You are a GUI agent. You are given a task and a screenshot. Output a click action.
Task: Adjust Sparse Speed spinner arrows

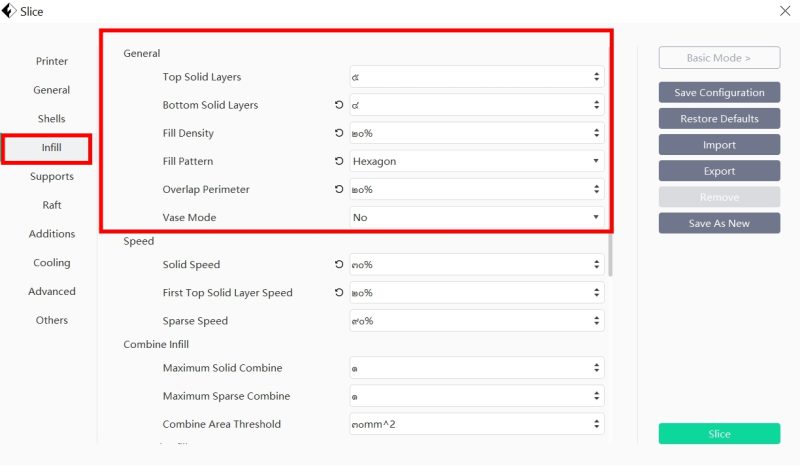pyautogui.click(x=596, y=321)
